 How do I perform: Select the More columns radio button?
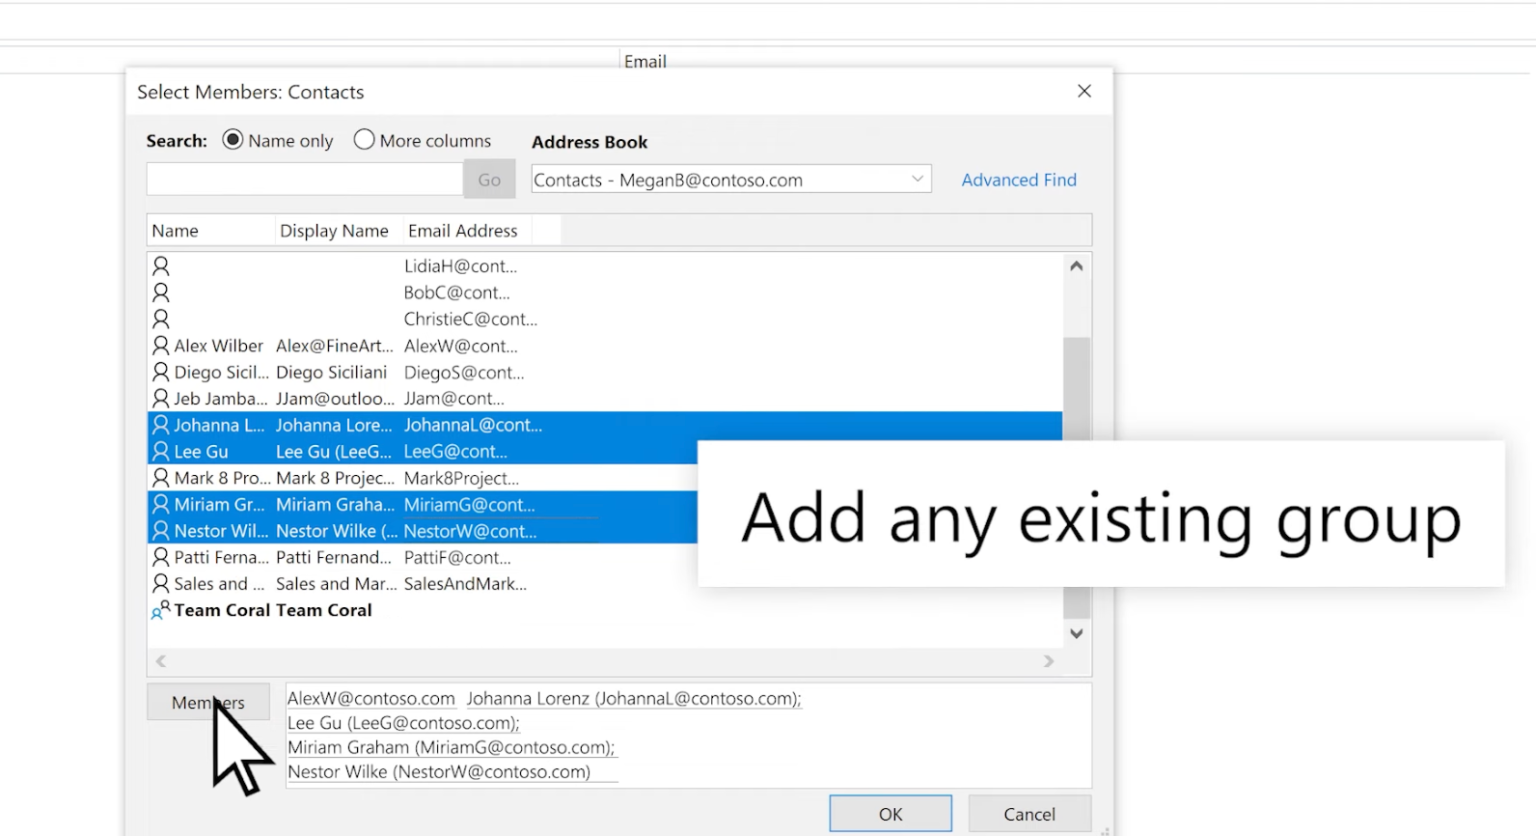[364, 140]
